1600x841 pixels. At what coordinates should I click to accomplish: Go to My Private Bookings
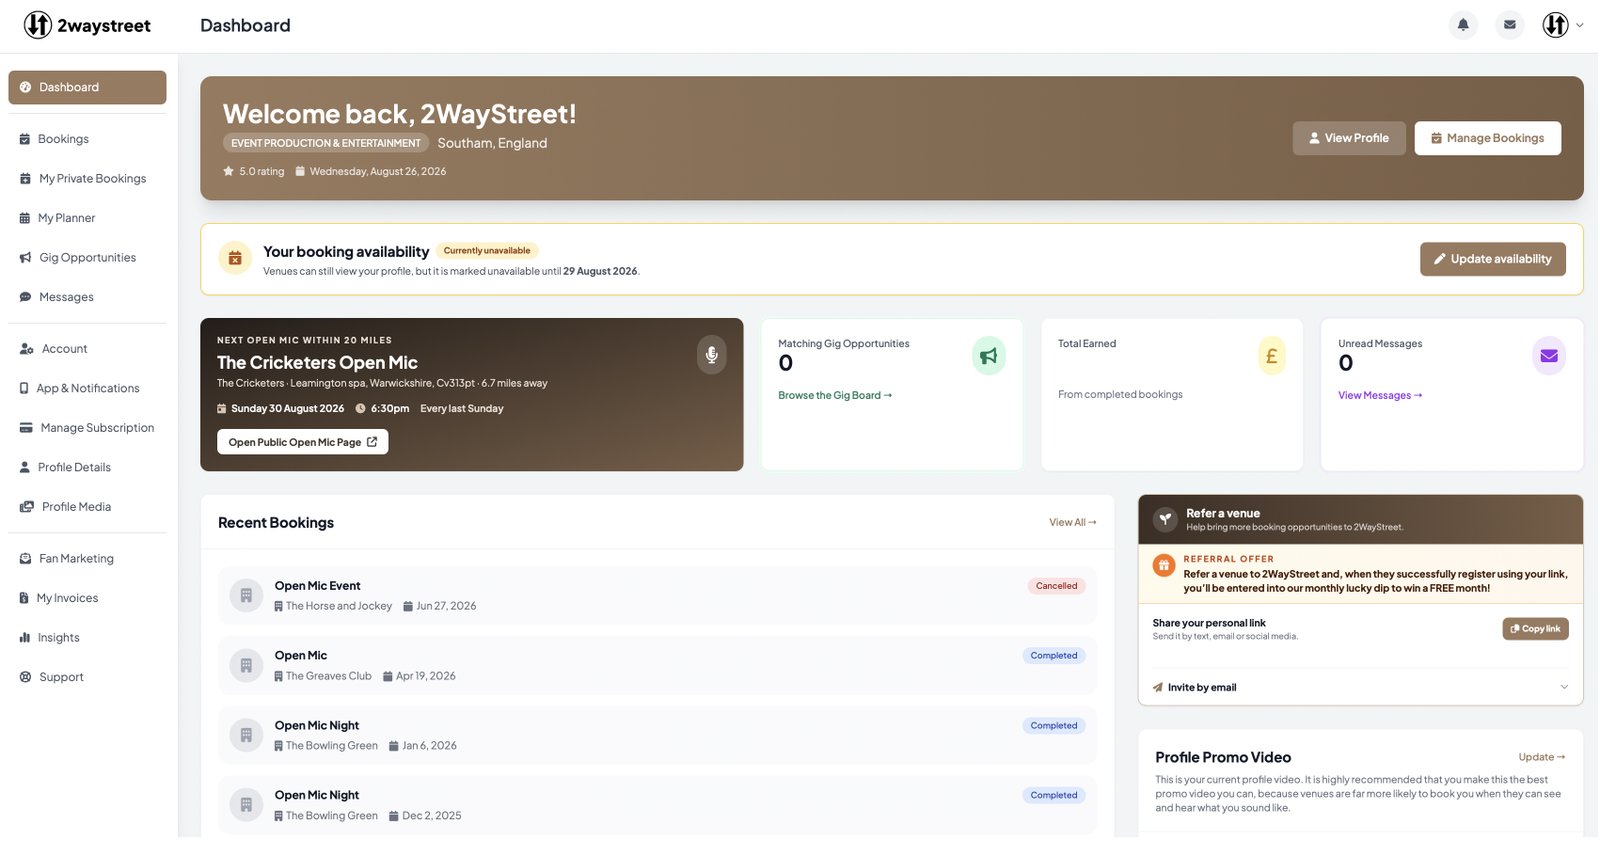coord(87,178)
